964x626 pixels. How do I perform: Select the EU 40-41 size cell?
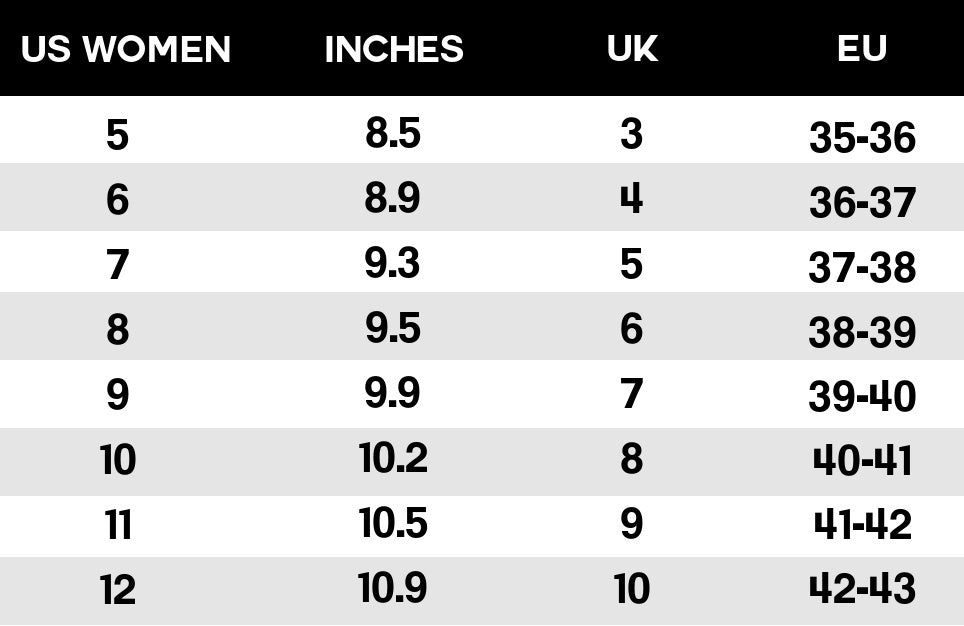click(x=862, y=461)
